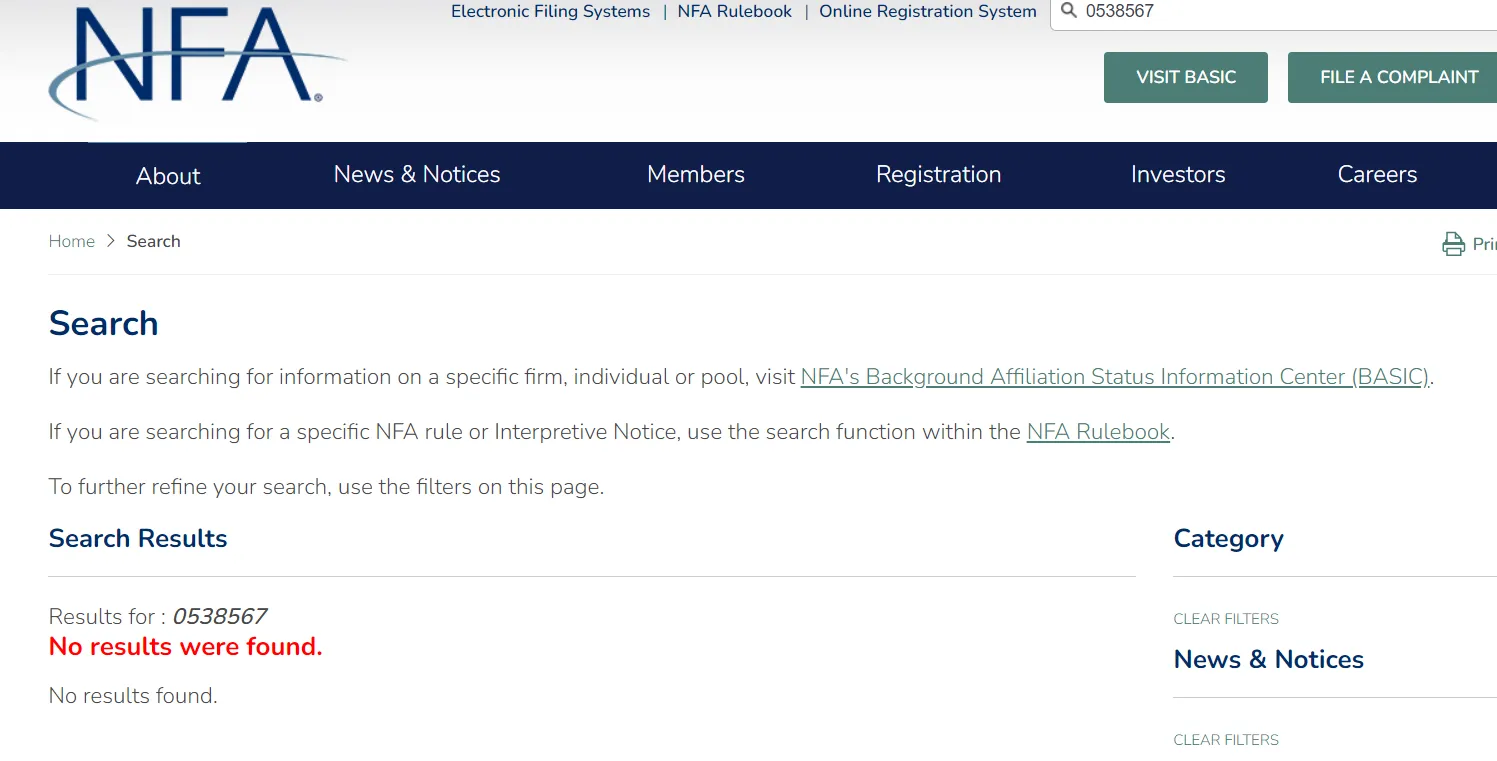Click the NFA logo
The height and width of the screenshot is (761, 1497).
pyautogui.click(x=197, y=62)
